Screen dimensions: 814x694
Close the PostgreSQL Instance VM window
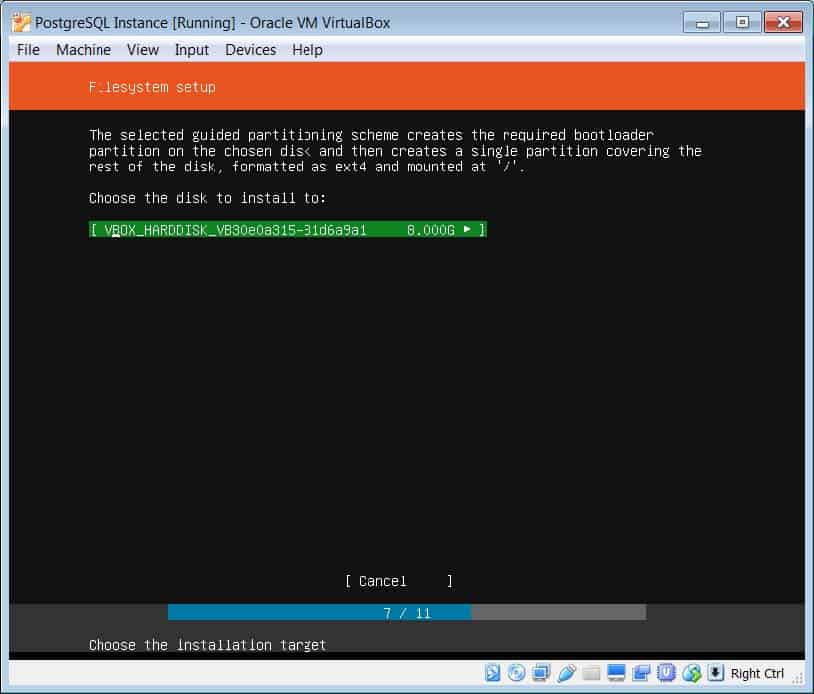click(x=783, y=22)
